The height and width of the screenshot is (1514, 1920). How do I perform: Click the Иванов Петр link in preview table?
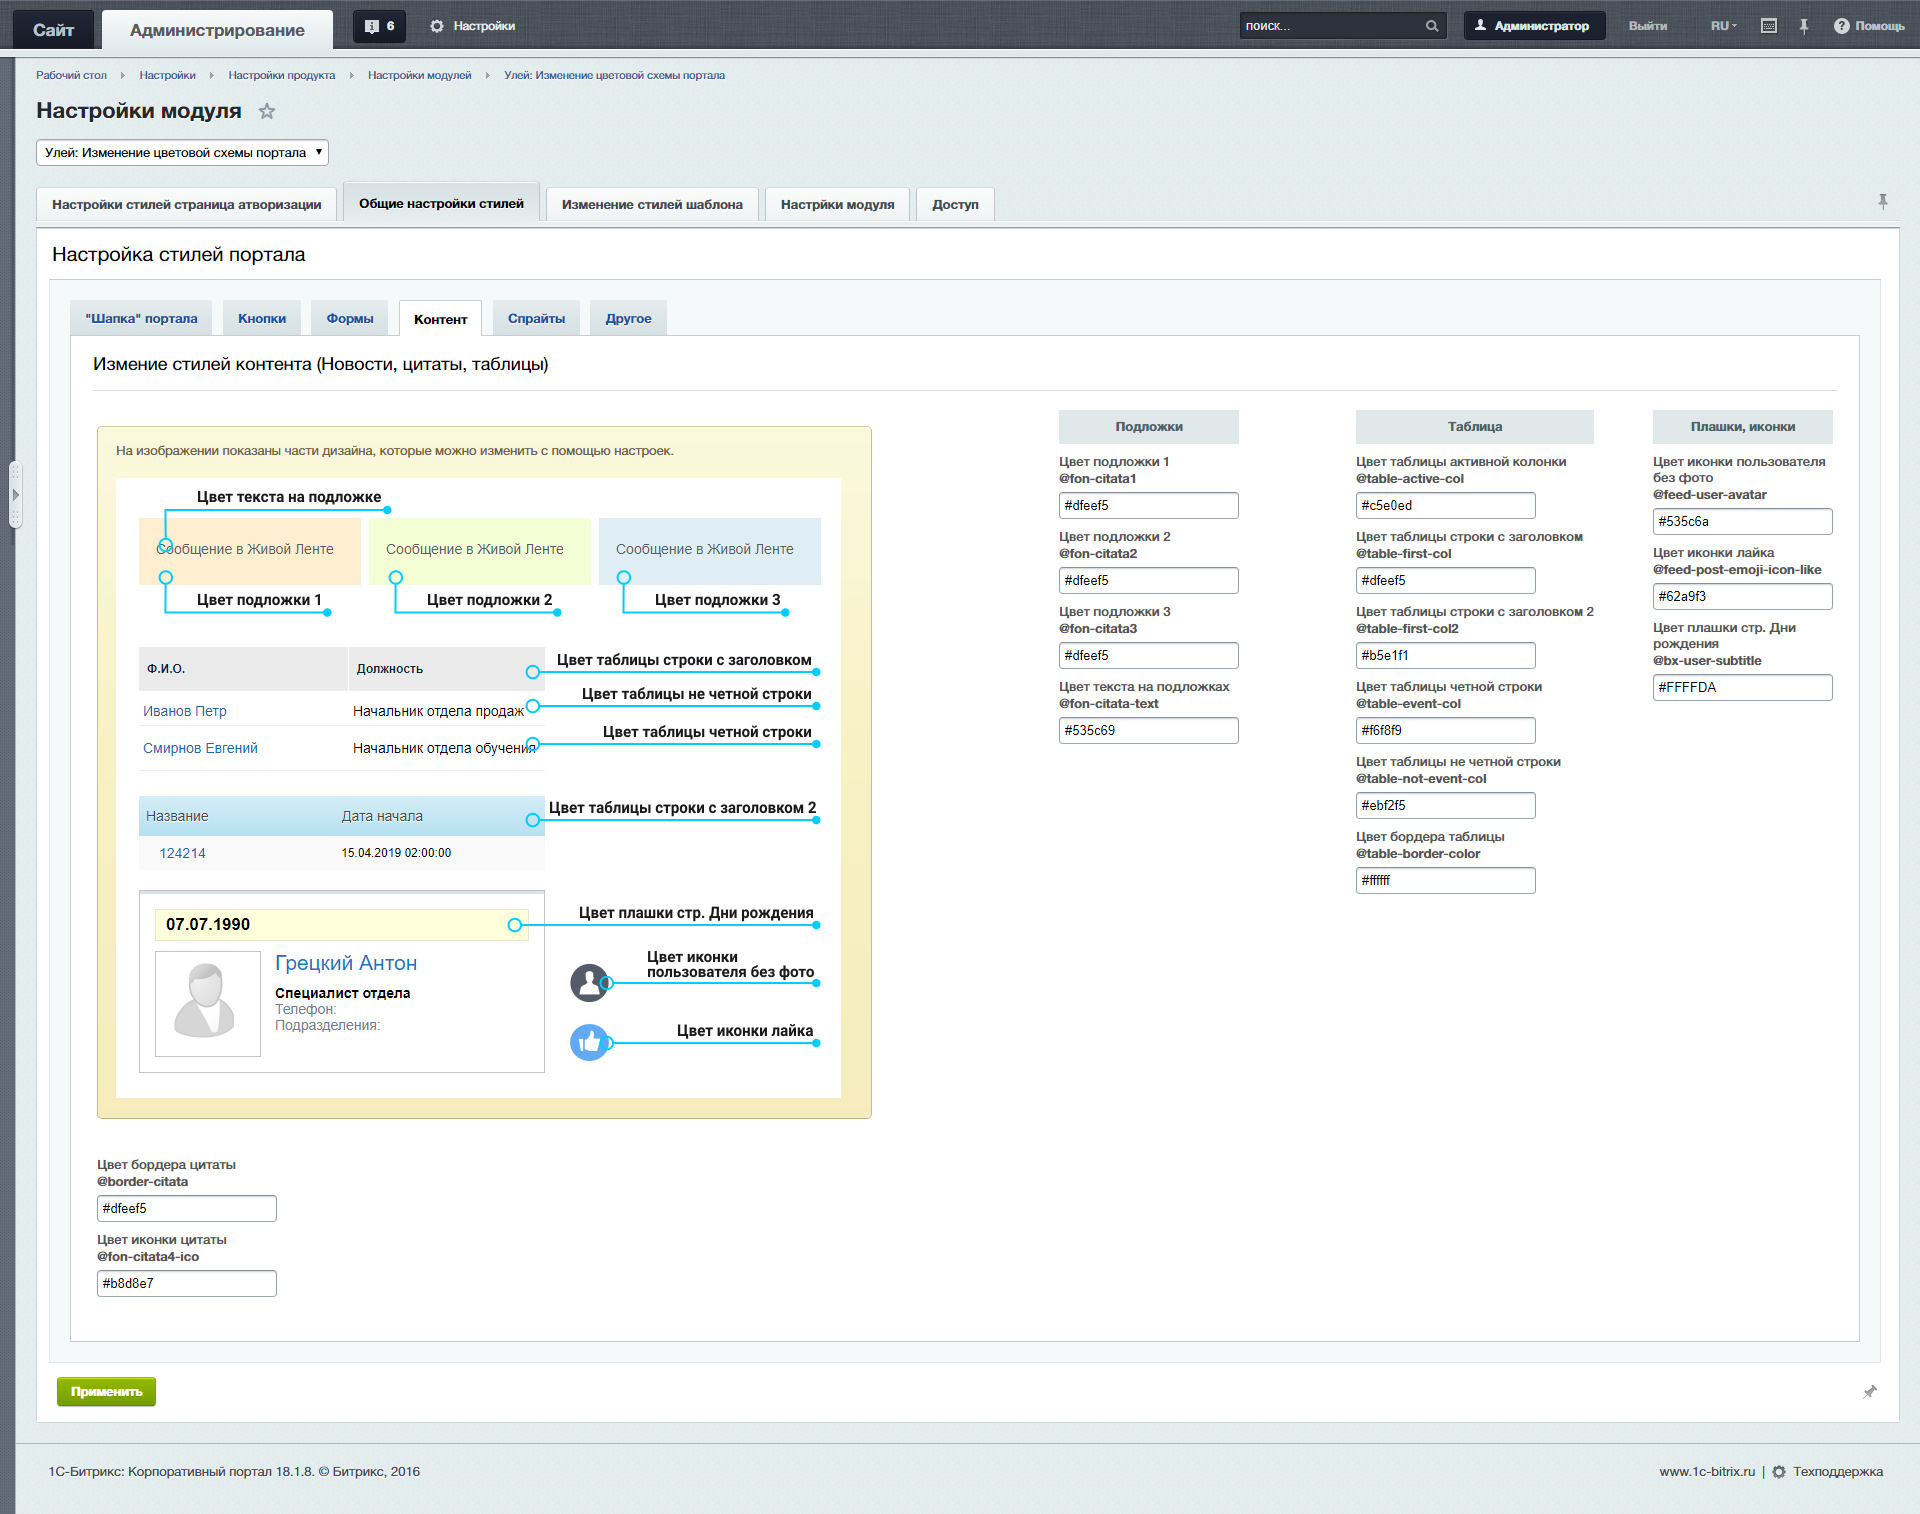(x=185, y=711)
